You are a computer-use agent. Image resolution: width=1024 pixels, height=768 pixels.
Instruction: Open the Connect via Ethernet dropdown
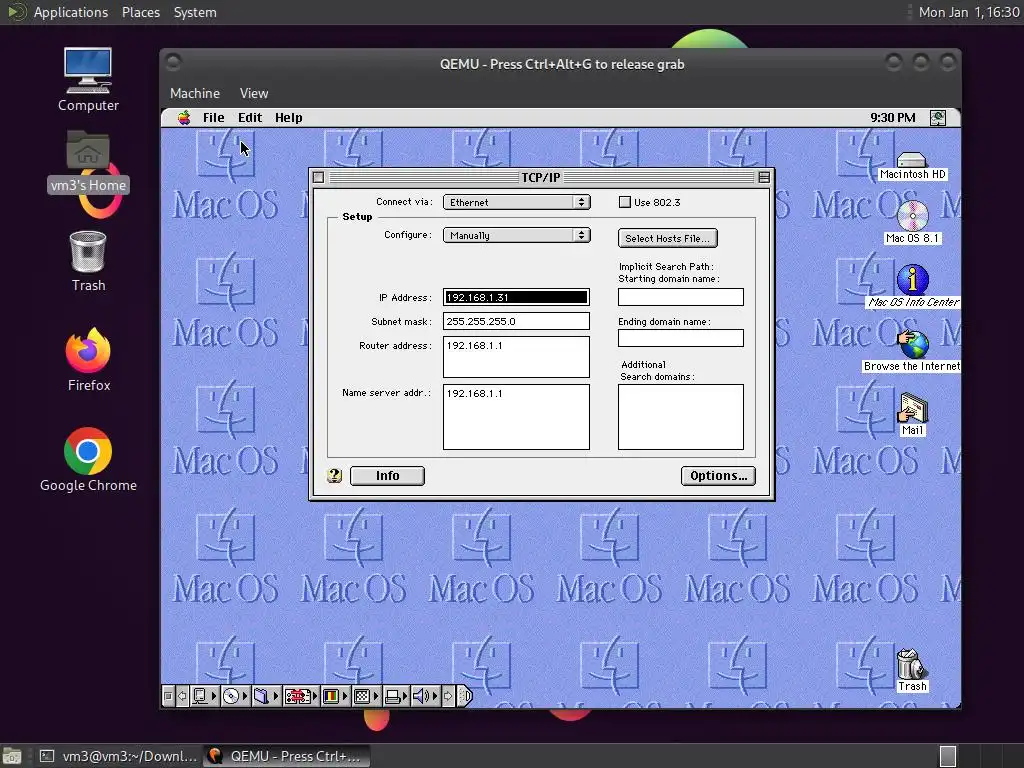[x=517, y=202]
